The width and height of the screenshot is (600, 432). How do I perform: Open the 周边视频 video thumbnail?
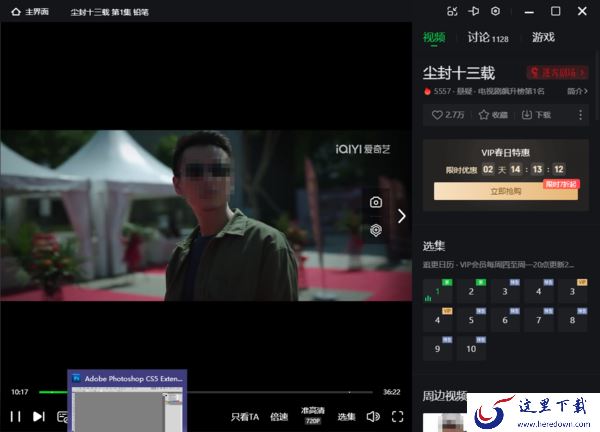coord(445,422)
